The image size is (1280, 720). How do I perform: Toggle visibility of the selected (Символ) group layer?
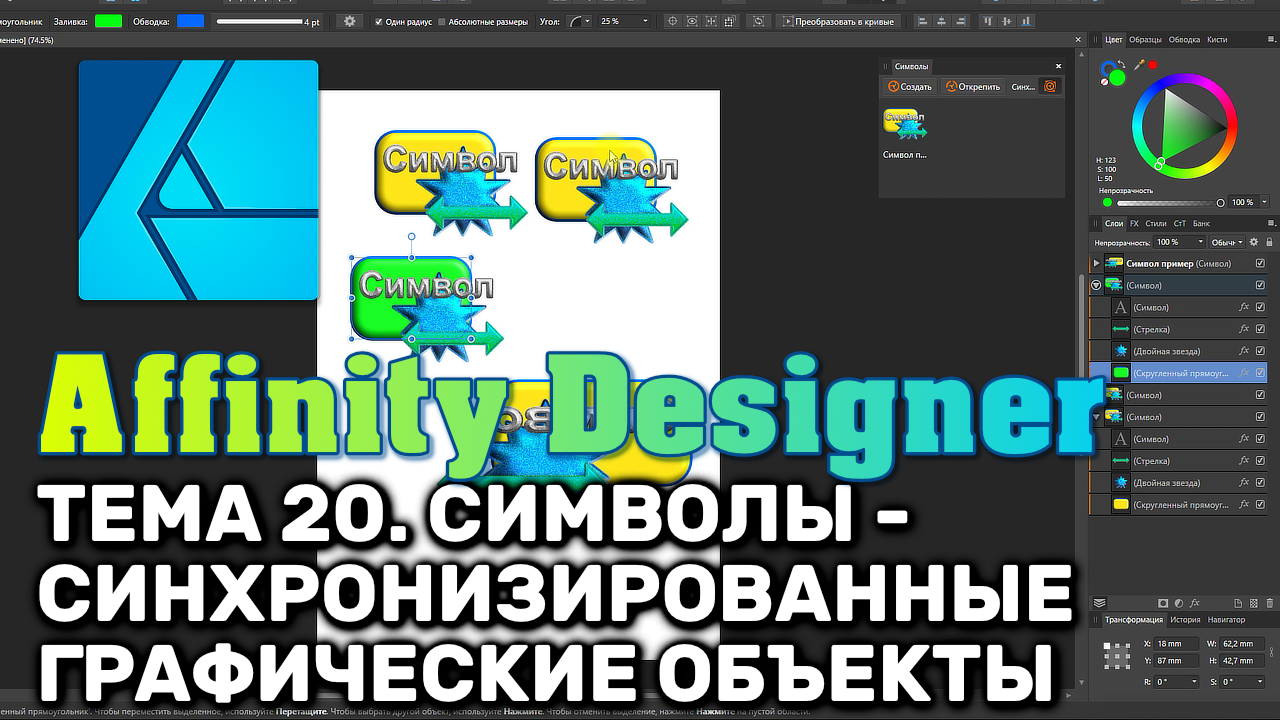(1260, 285)
